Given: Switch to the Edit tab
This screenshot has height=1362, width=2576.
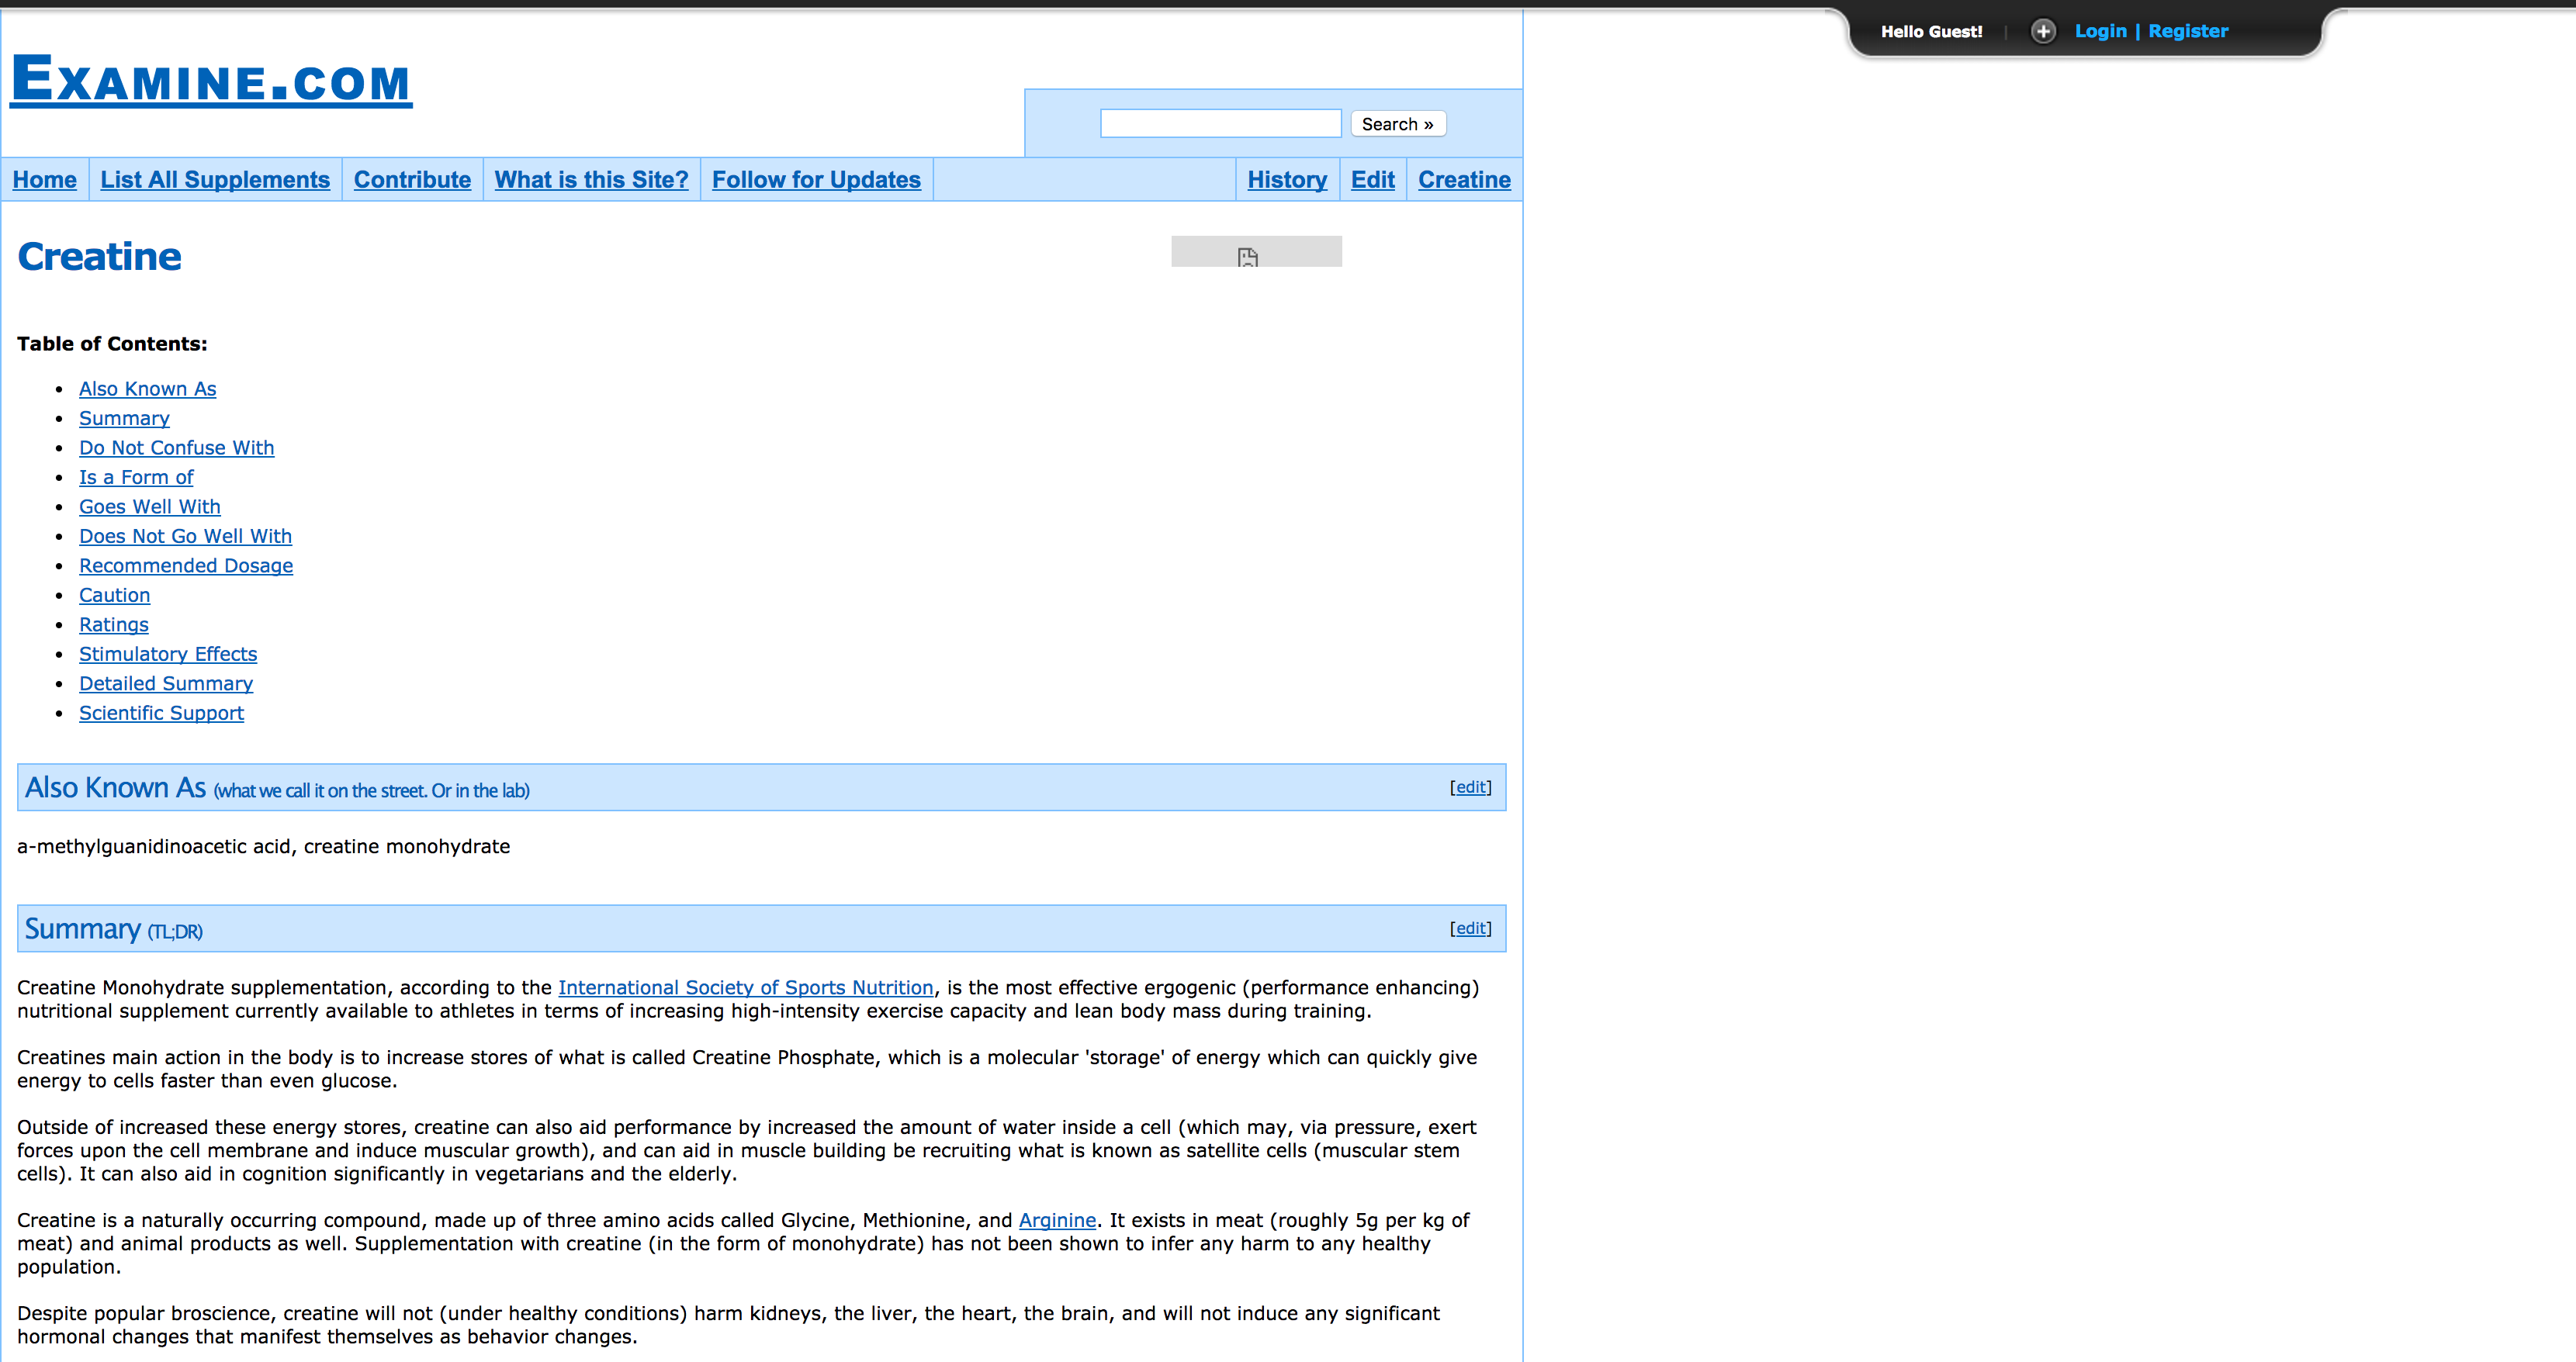Looking at the screenshot, I should [1372, 180].
